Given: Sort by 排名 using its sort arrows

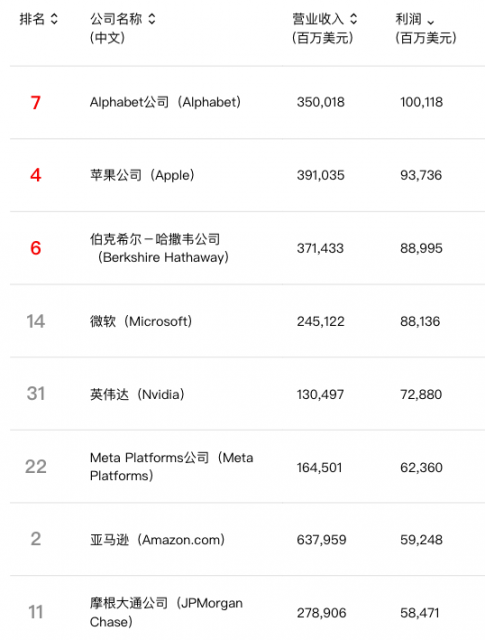Looking at the screenshot, I should pos(54,19).
